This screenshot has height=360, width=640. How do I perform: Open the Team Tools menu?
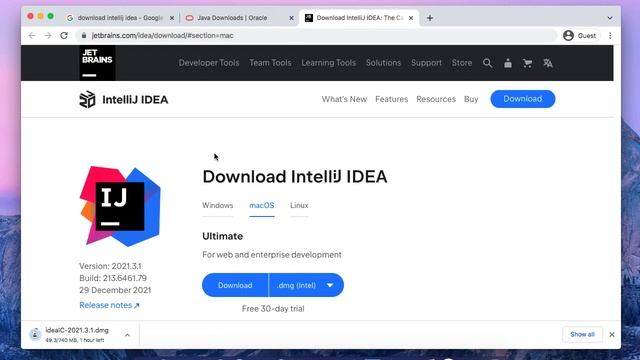(x=270, y=63)
